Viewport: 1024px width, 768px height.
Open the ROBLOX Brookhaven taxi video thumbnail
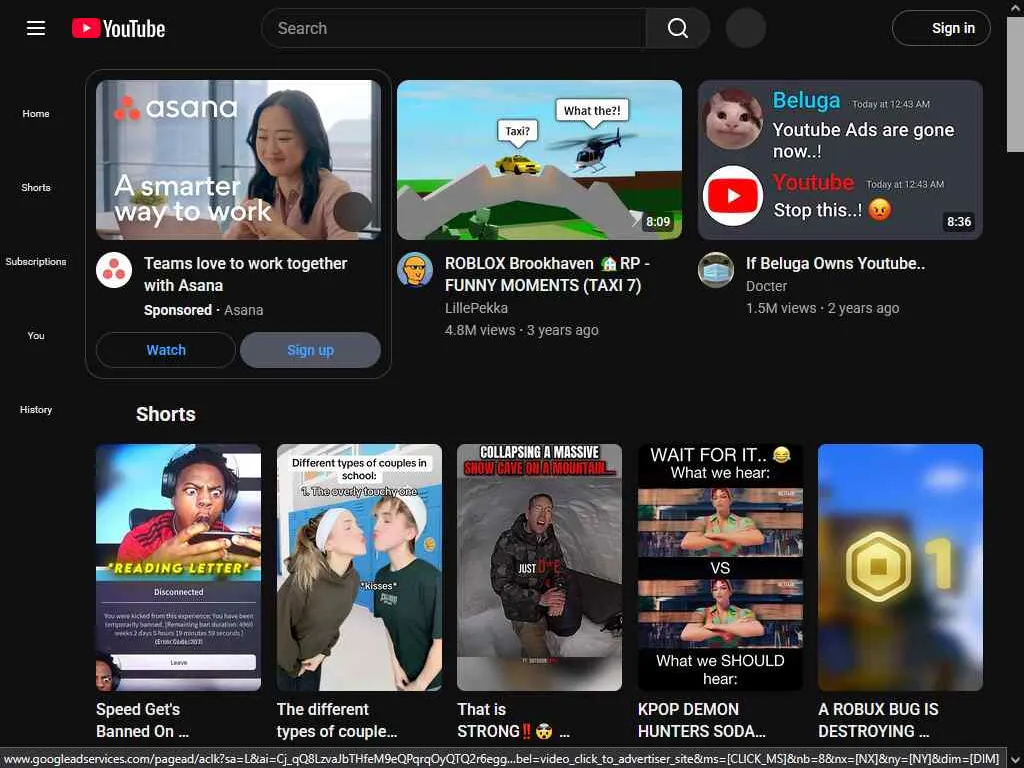pyautogui.click(x=539, y=160)
